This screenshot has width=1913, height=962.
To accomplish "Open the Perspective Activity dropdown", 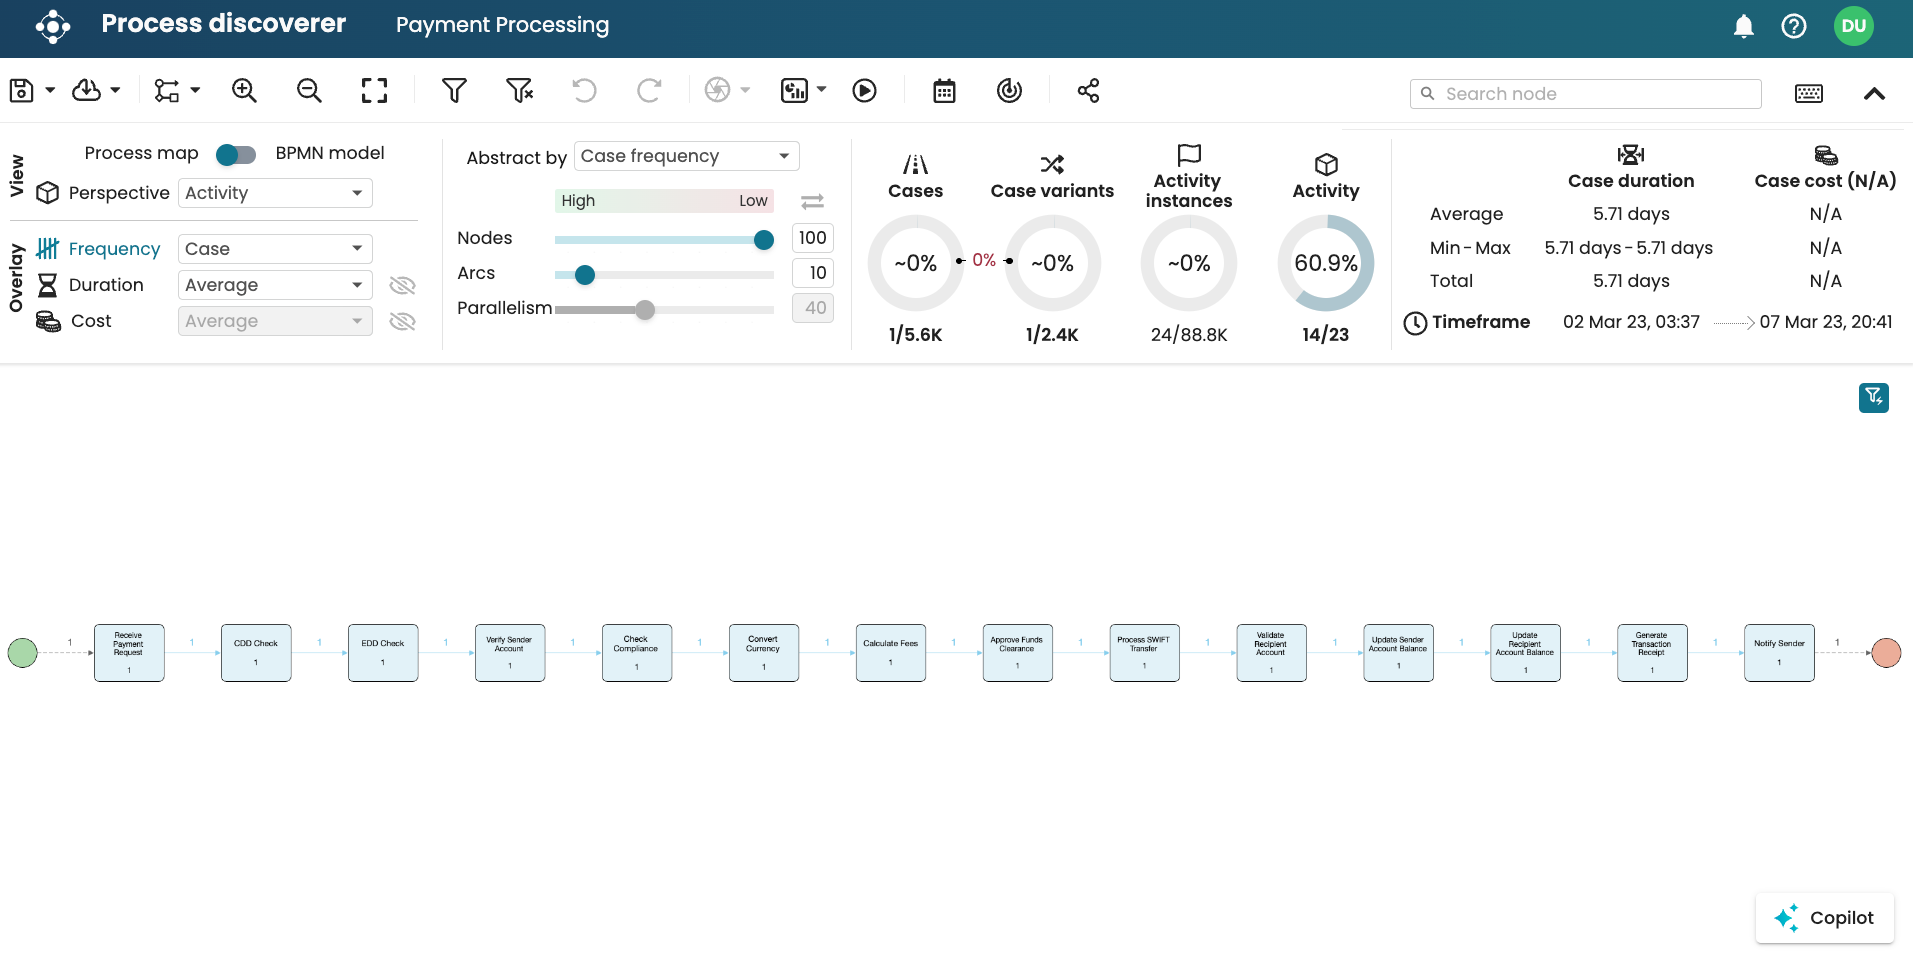I will (x=275, y=193).
